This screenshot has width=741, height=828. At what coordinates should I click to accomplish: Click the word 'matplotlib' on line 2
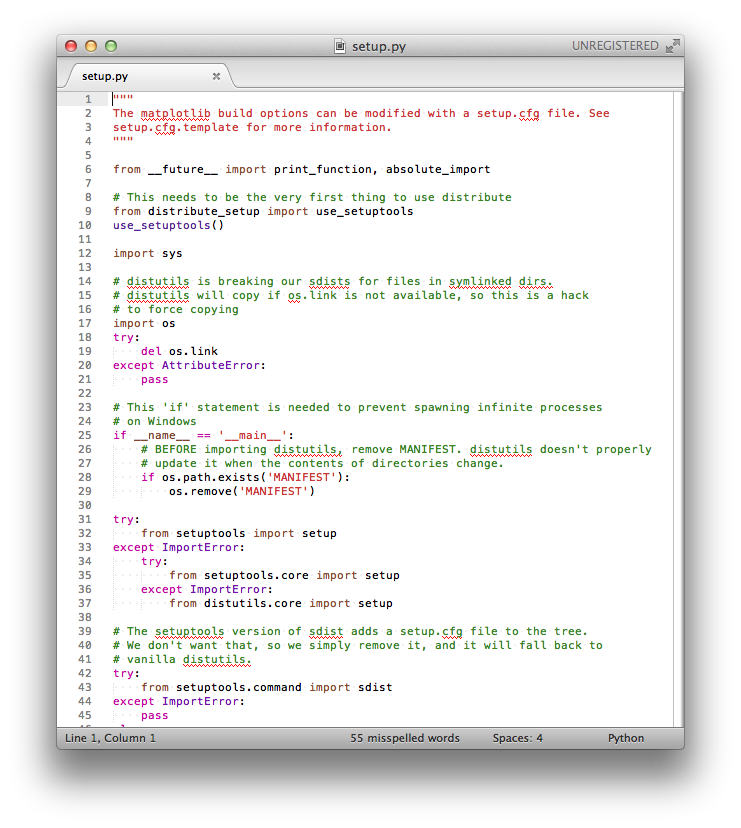tap(175, 114)
